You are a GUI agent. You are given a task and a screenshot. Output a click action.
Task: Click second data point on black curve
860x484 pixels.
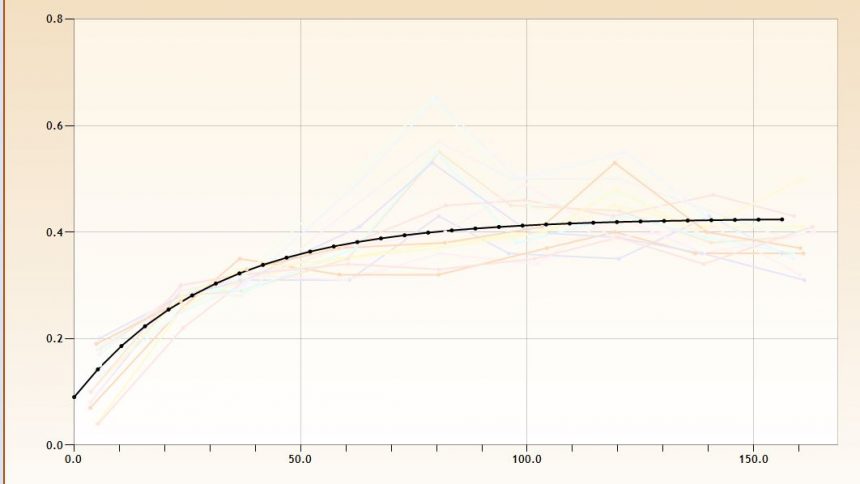[98, 369]
